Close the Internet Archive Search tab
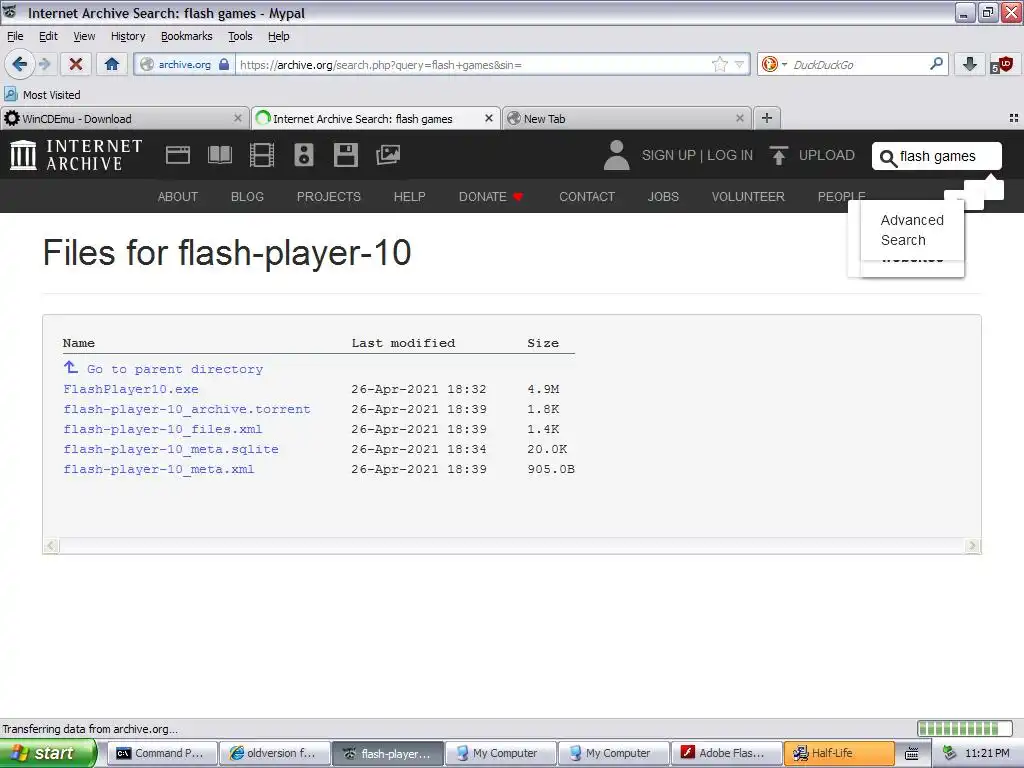 488,118
